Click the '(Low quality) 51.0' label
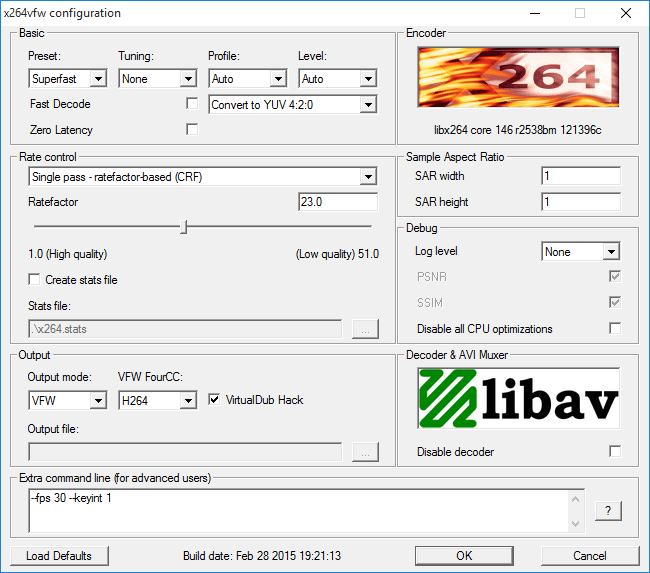The height and width of the screenshot is (573, 650). (x=337, y=254)
